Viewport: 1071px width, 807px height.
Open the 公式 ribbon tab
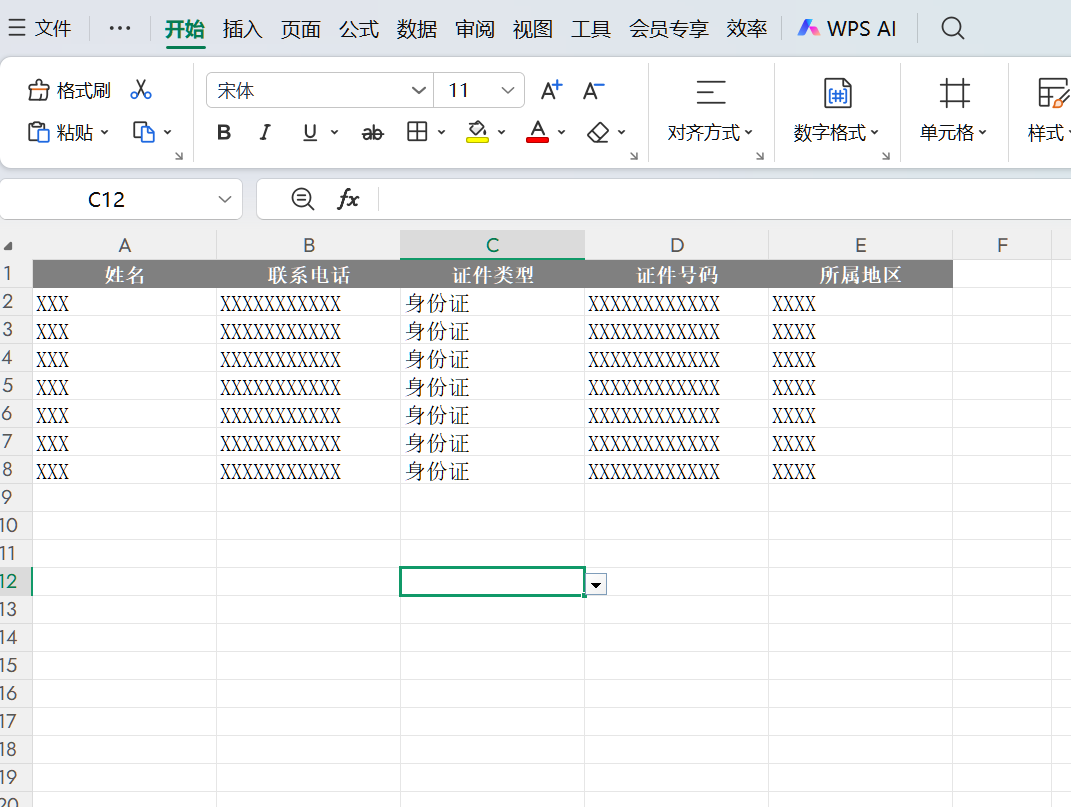(x=359, y=29)
